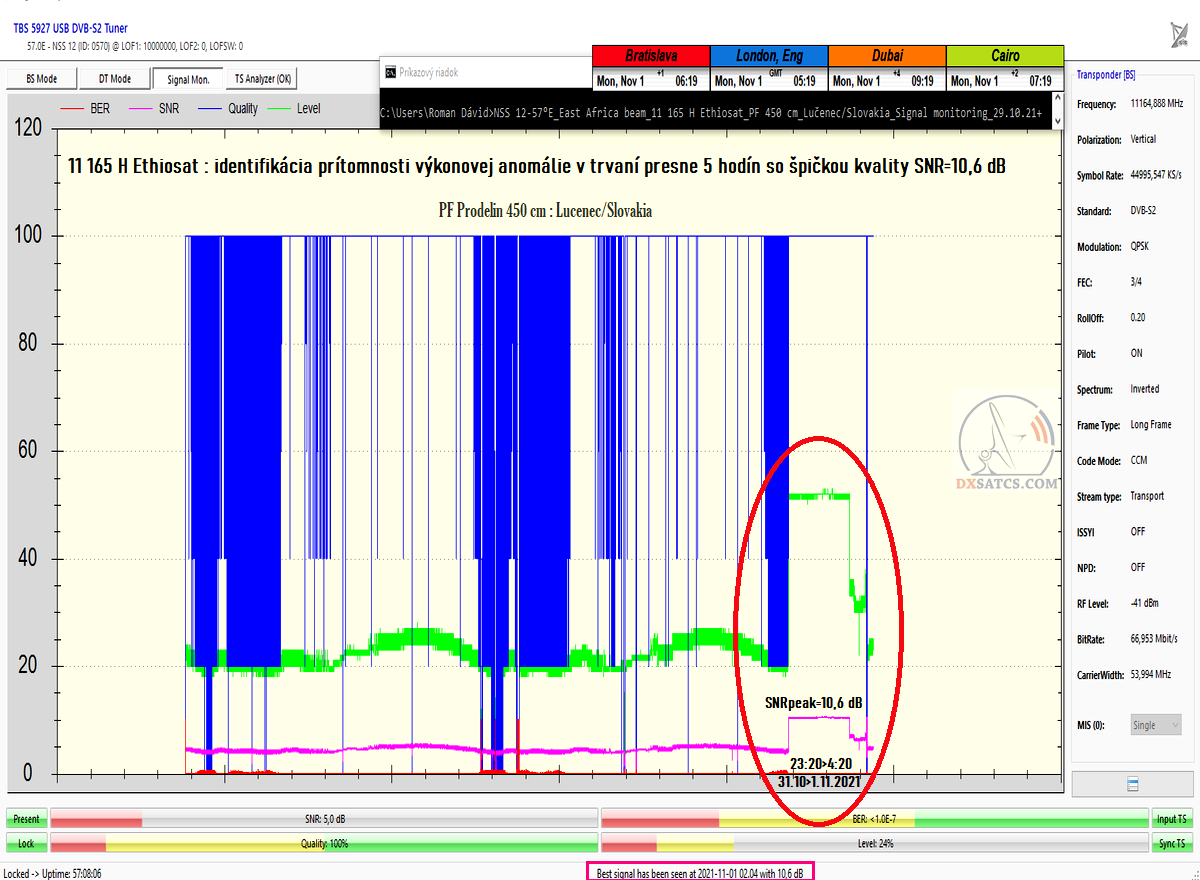Viewport: 1200px width, 880px height.
Task: Open the MIS Single dropdown
Action: pos(1156,725)
